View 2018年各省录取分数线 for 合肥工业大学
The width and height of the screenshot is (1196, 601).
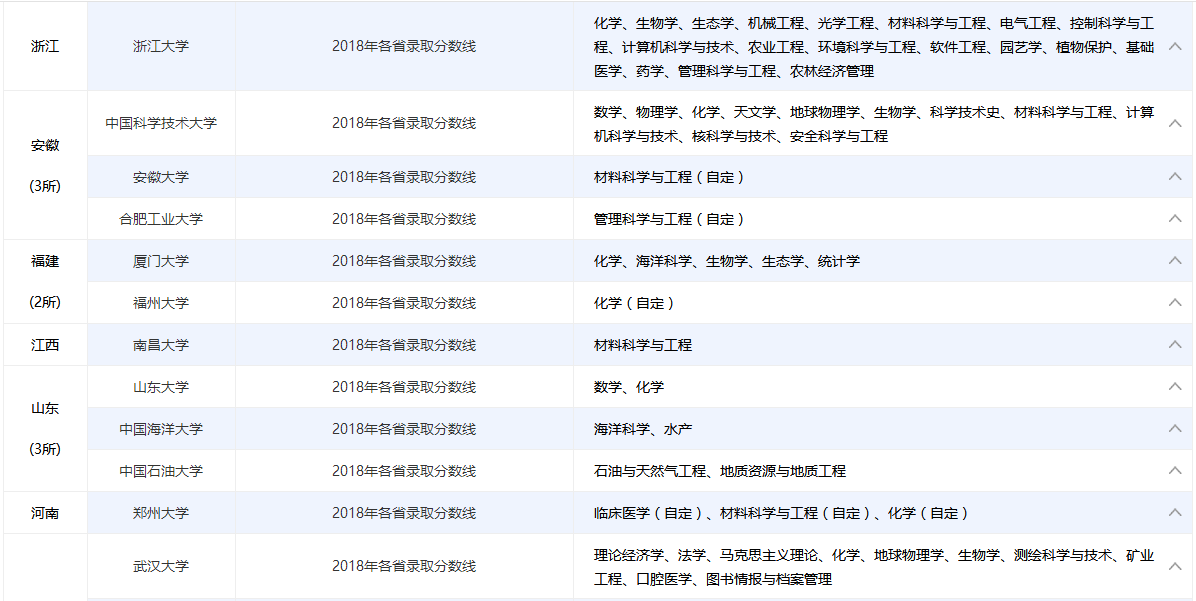pos(403,219)
